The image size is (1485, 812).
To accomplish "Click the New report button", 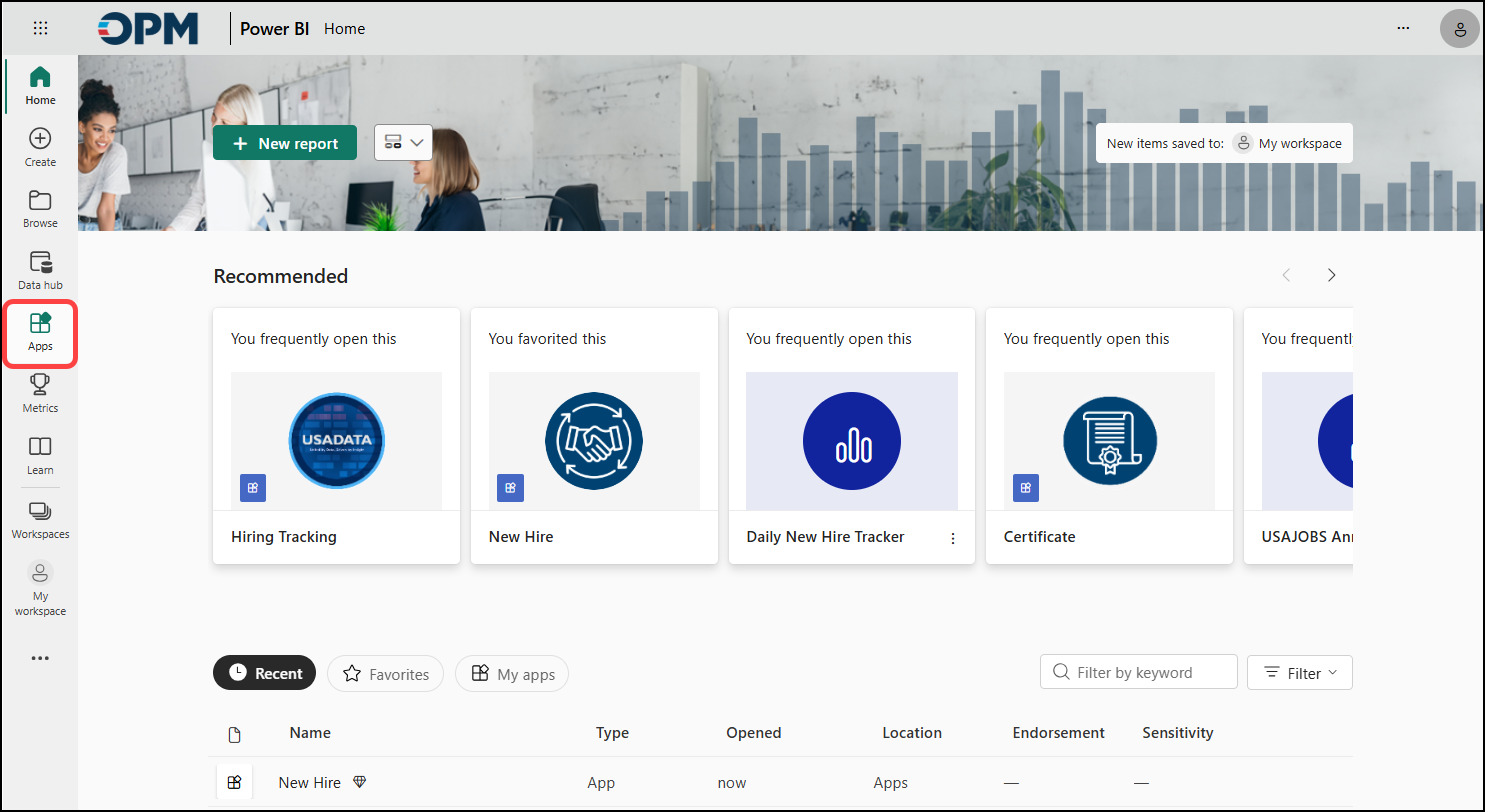I will [285, 143].
